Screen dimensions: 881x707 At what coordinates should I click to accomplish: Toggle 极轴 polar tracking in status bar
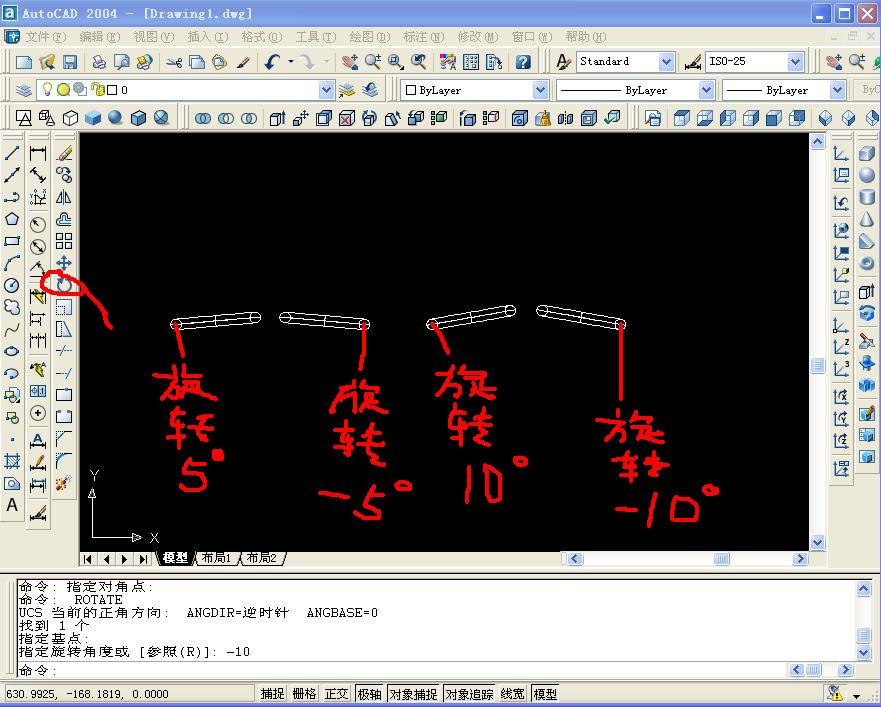(x=369, y=694)
